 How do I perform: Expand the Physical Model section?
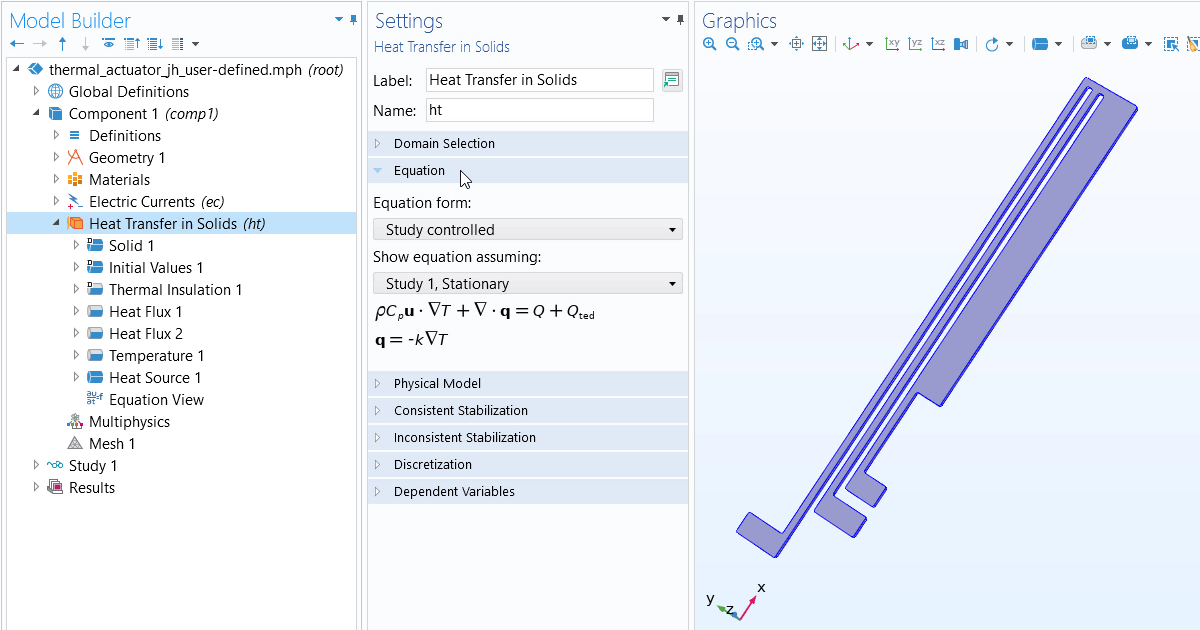pyautogui.click(x=437, y=384)
